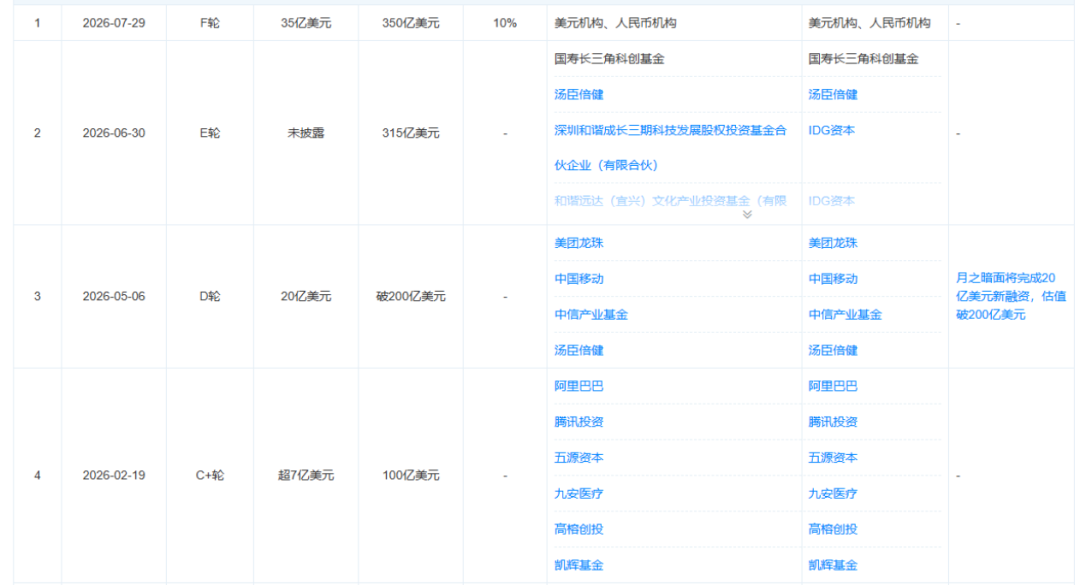1080x585 pixels.
Task: Open 汤臣倍健 in E轮 row's first investor column
Action: click(x=579, y=94)
